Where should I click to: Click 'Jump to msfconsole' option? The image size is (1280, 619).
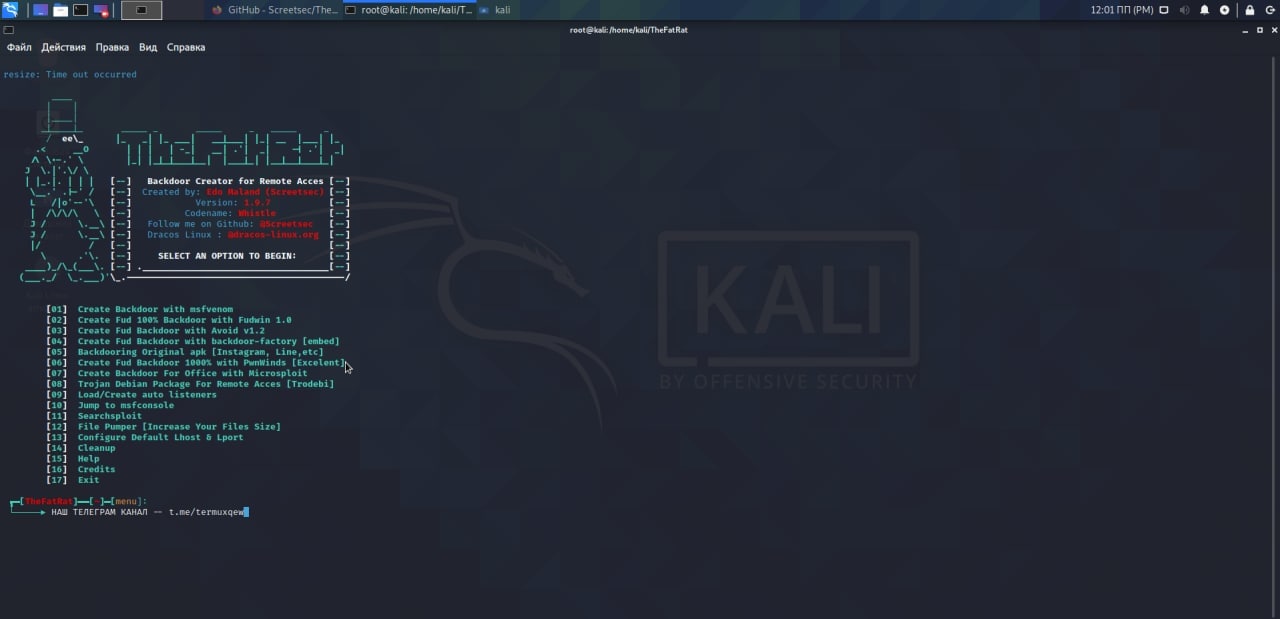pos(126,405)
